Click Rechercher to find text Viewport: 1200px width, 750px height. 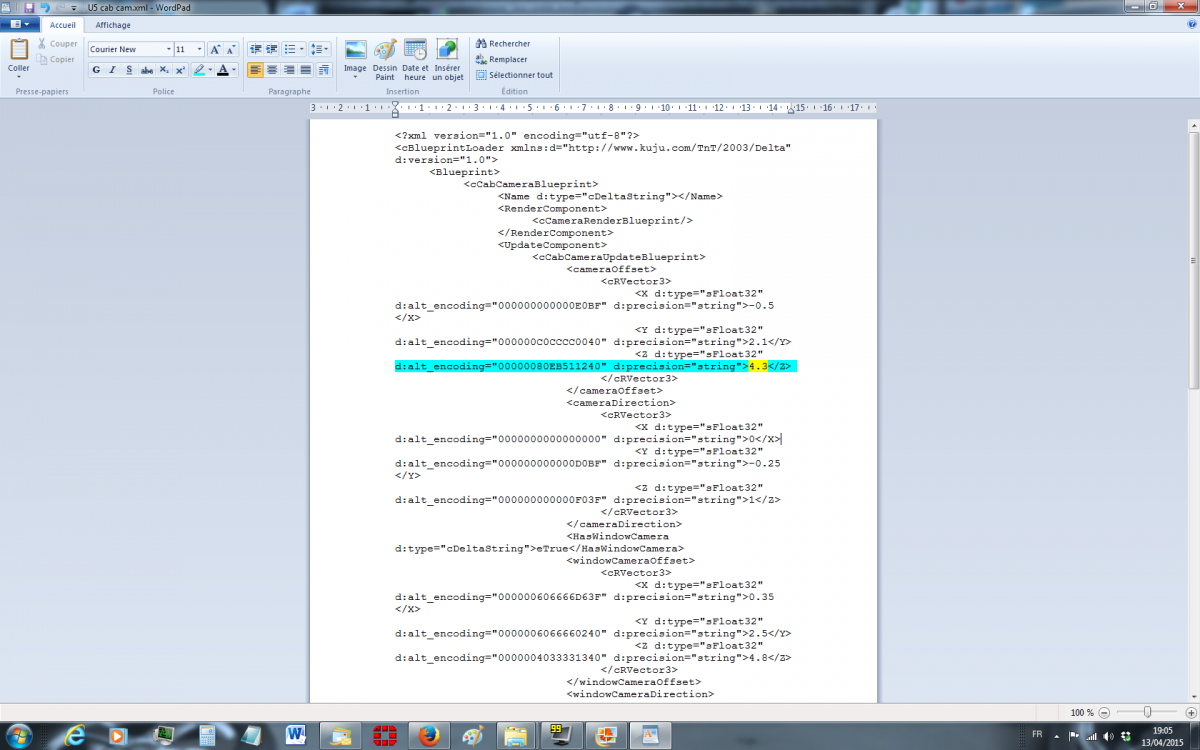[x=503, y=44]
